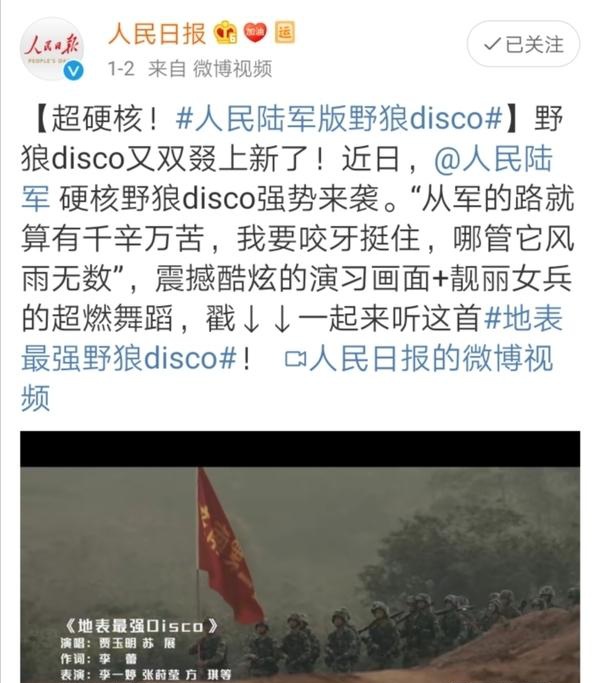
Task: Open hashtag #地表最强野狼disco#
Action: pos(292,338)
